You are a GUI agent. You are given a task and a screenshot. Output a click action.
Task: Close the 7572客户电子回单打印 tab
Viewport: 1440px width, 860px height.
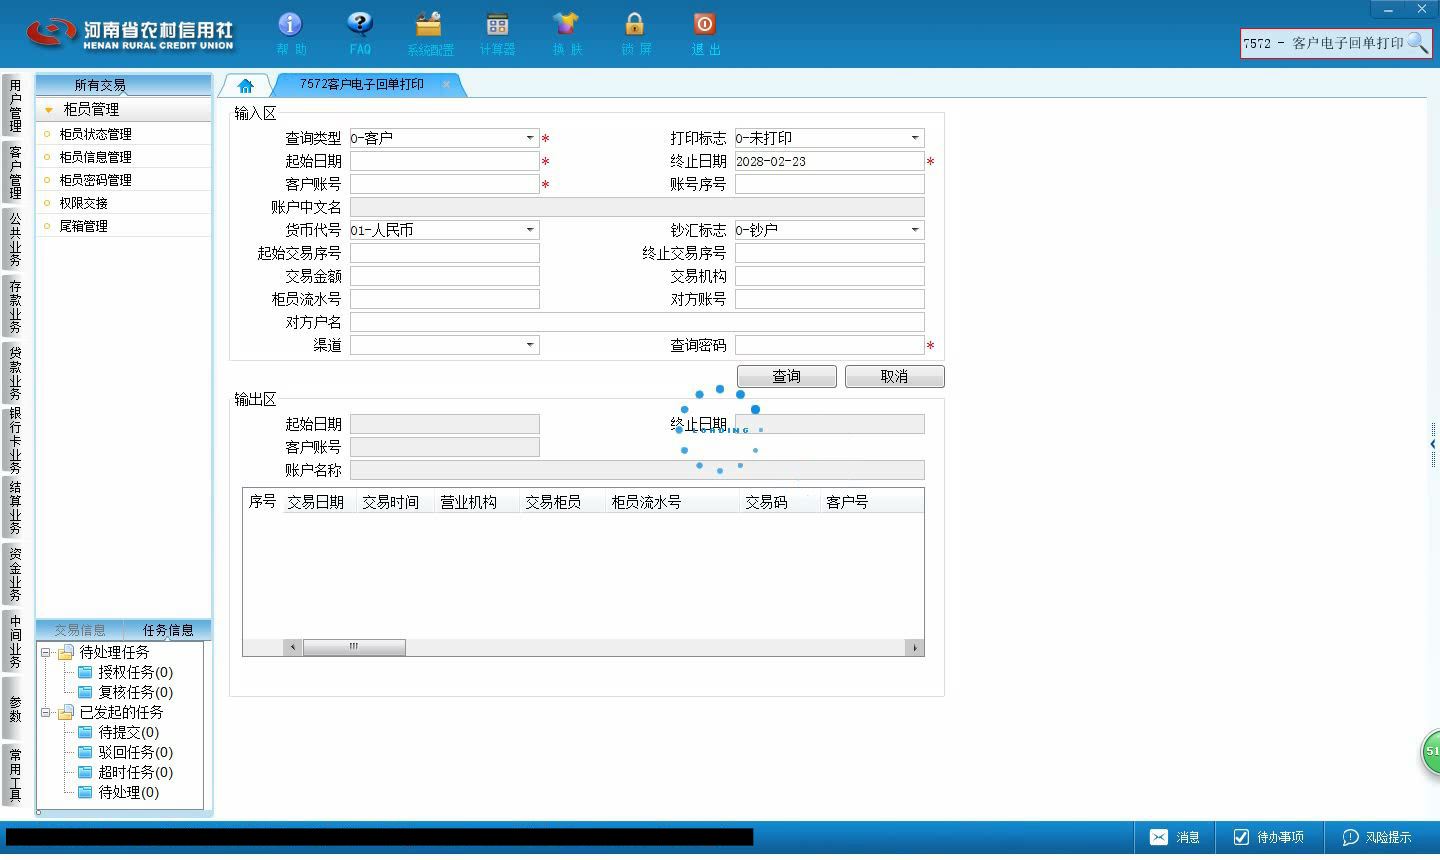click(446, 85)
